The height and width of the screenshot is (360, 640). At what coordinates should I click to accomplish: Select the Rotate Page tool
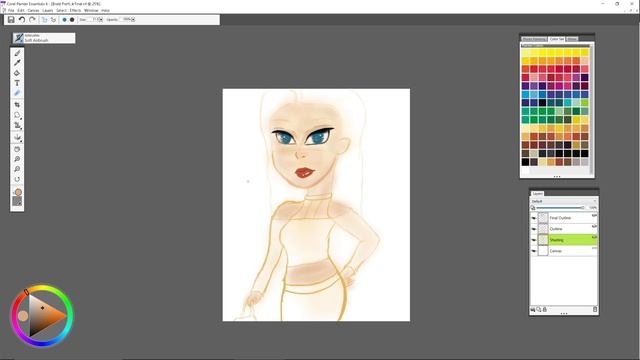[x=17, y=179]
